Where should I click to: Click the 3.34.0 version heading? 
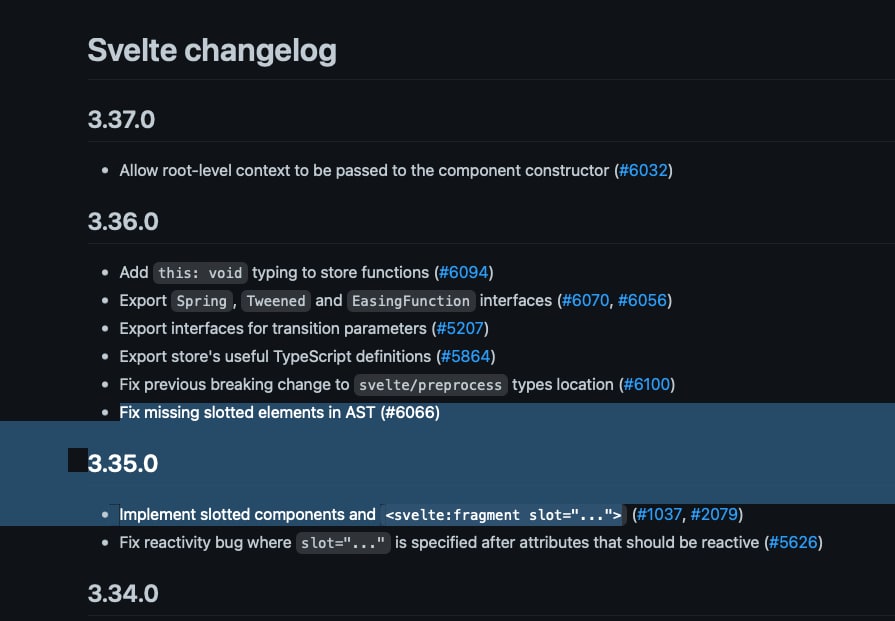pos(123,594)
